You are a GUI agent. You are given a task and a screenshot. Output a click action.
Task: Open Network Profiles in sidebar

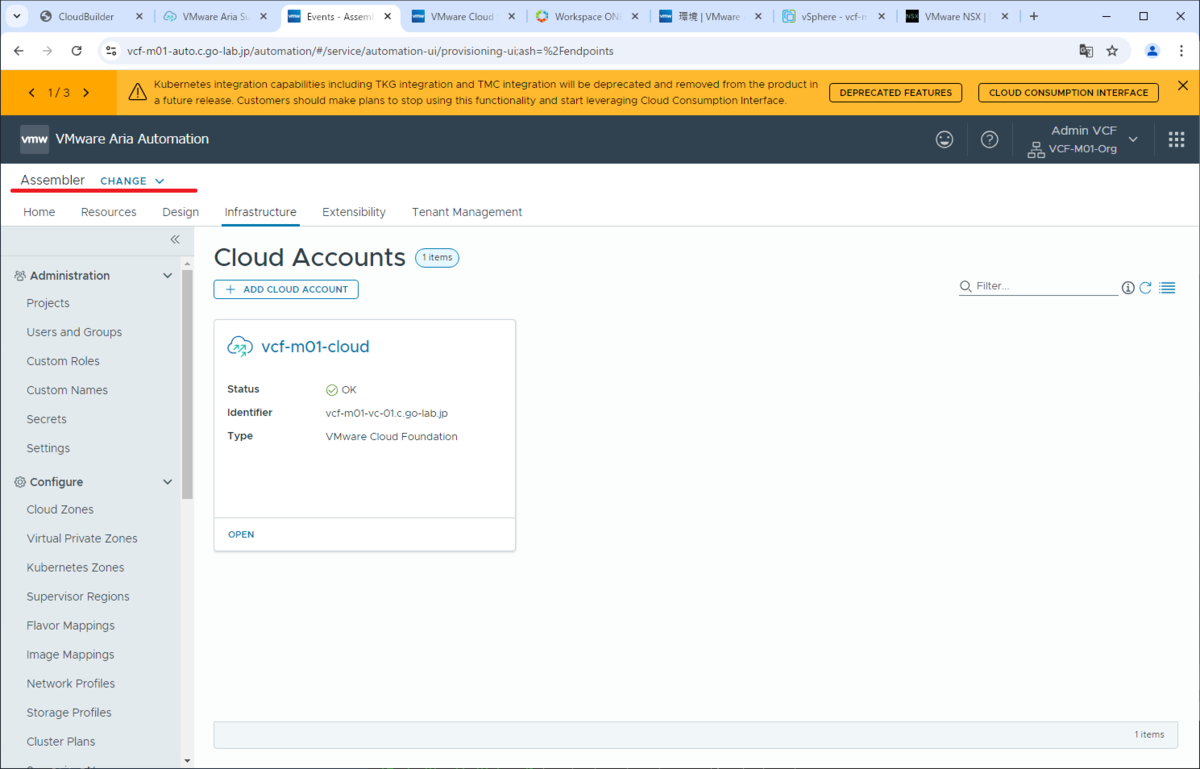(71, 683)
